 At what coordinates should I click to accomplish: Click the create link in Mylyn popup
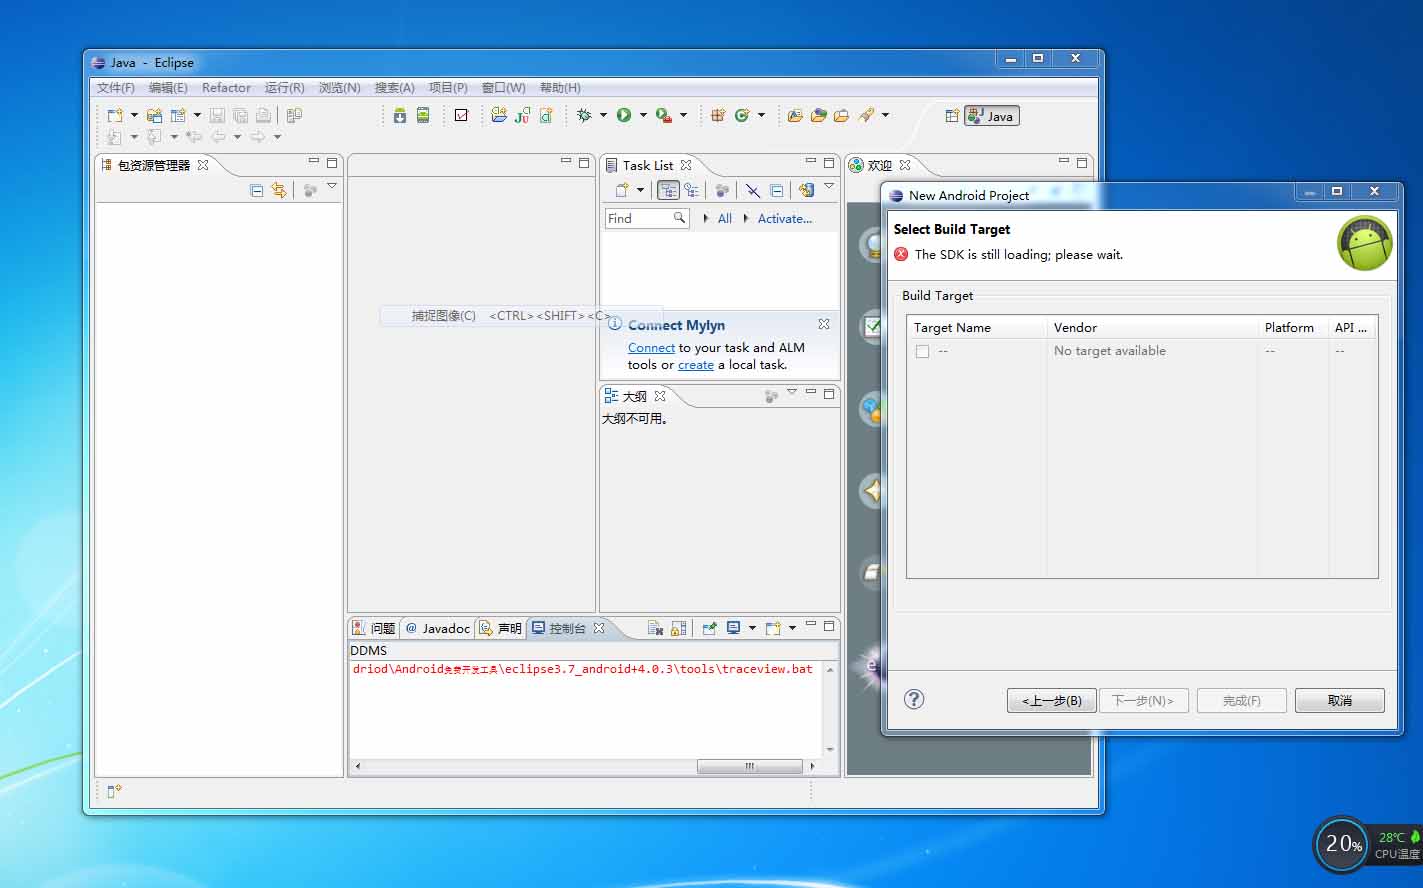[x=696, y=365]
